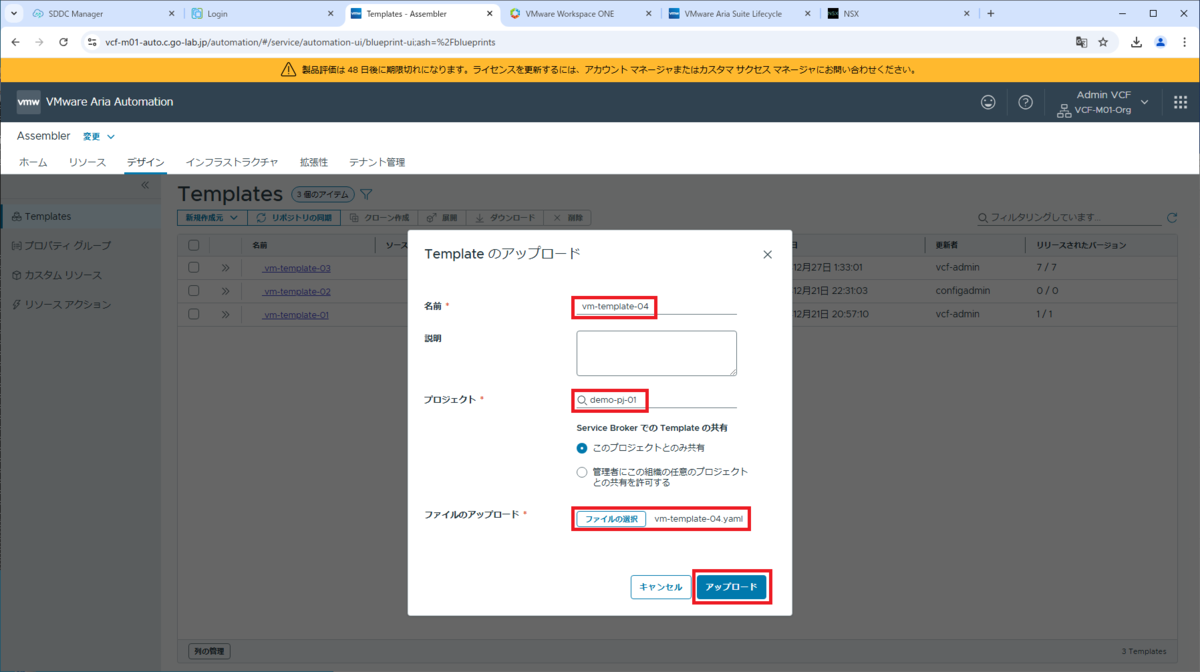Switch to the テナント管理 tab
The height and width of the screenshot is (672, 1200).
tap(377, 162)
